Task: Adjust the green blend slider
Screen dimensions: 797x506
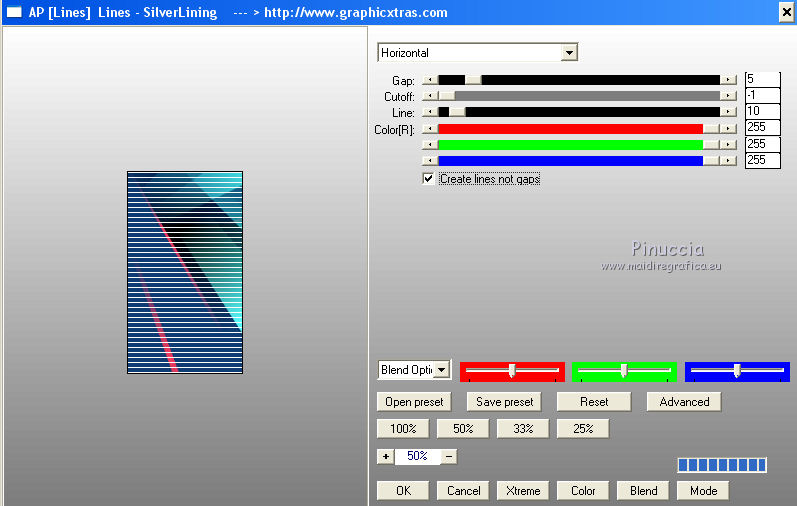Action: (624, 371)
